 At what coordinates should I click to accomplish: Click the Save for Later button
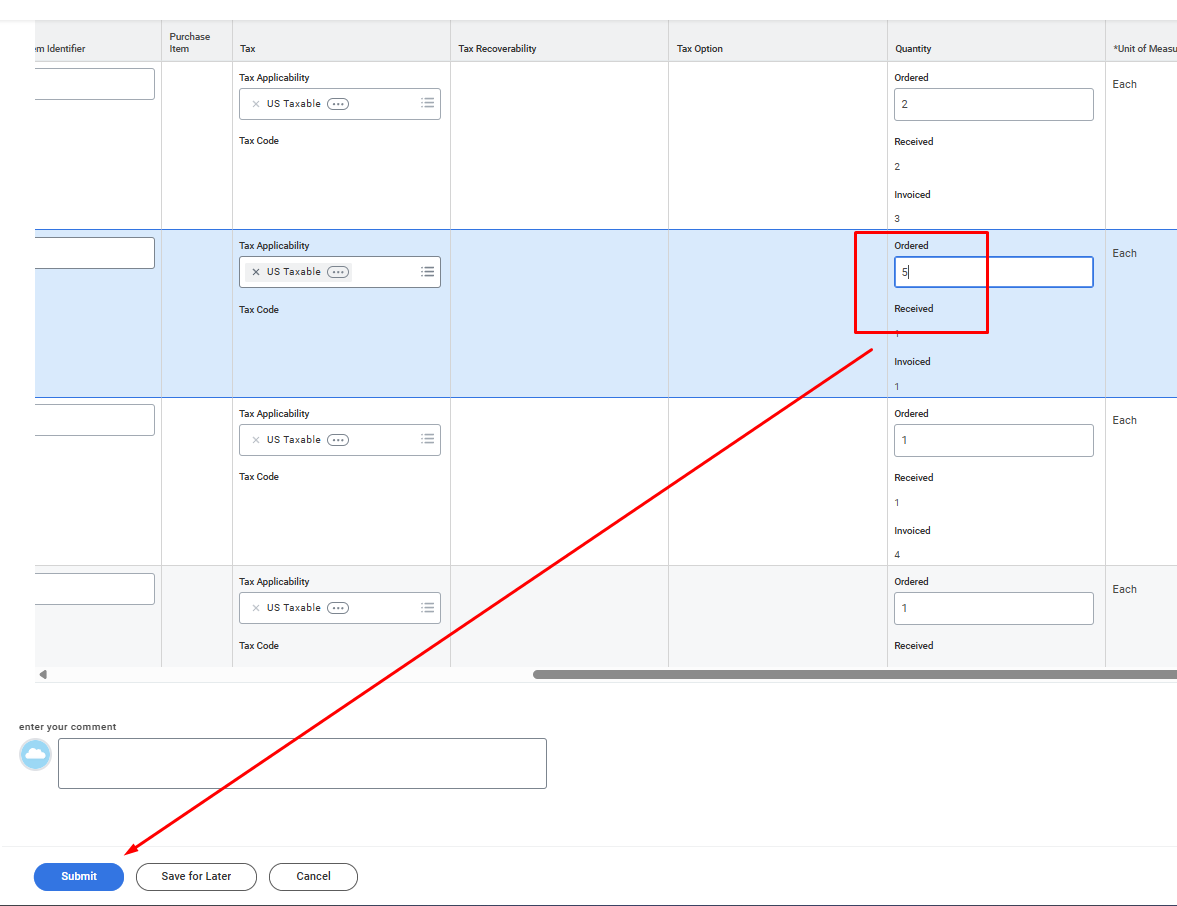point(196,877)
